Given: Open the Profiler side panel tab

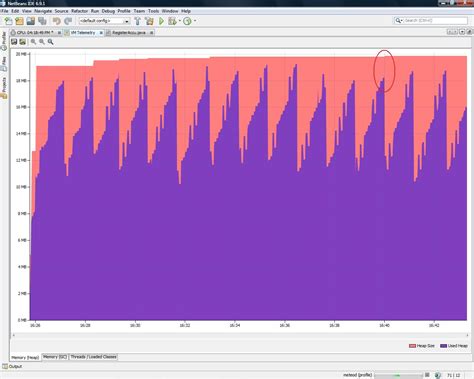Looking at the screenshot, I should coord(4,41).
